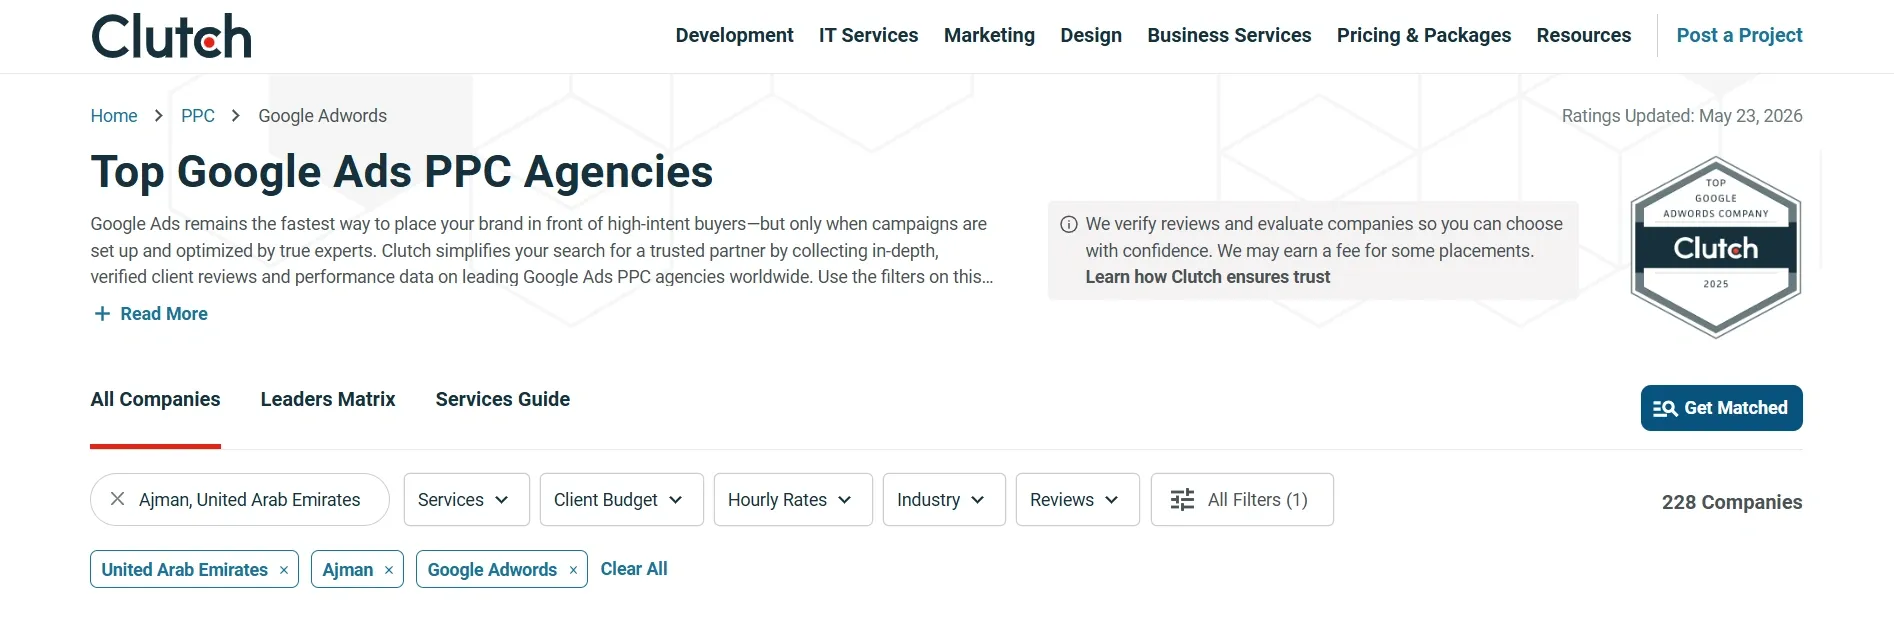Switch to the All Companies tab

pos(155,399)
